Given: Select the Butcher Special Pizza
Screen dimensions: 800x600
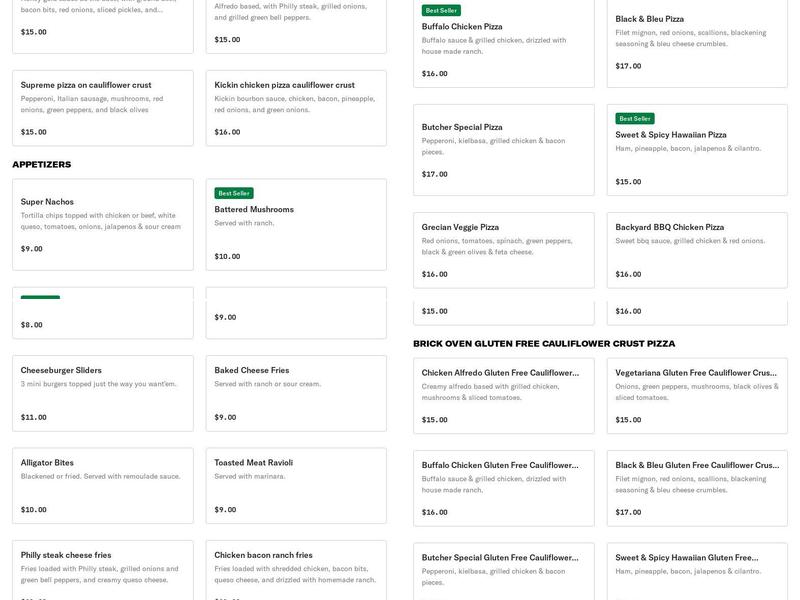Looking at the screenshot, I should (503, 150).
